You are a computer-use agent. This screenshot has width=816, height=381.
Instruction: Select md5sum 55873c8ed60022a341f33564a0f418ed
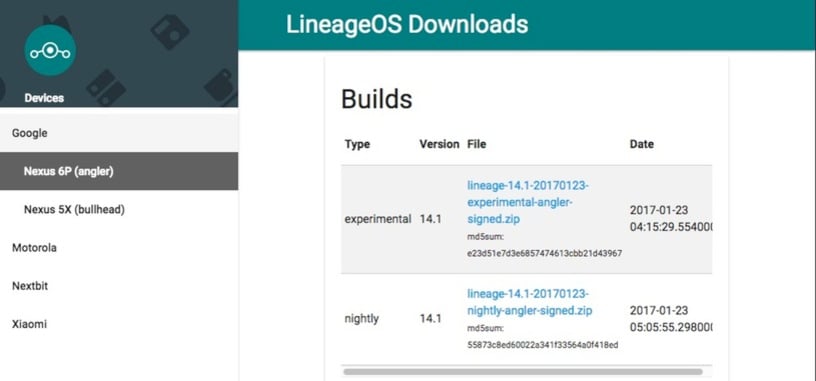point(543,345)
